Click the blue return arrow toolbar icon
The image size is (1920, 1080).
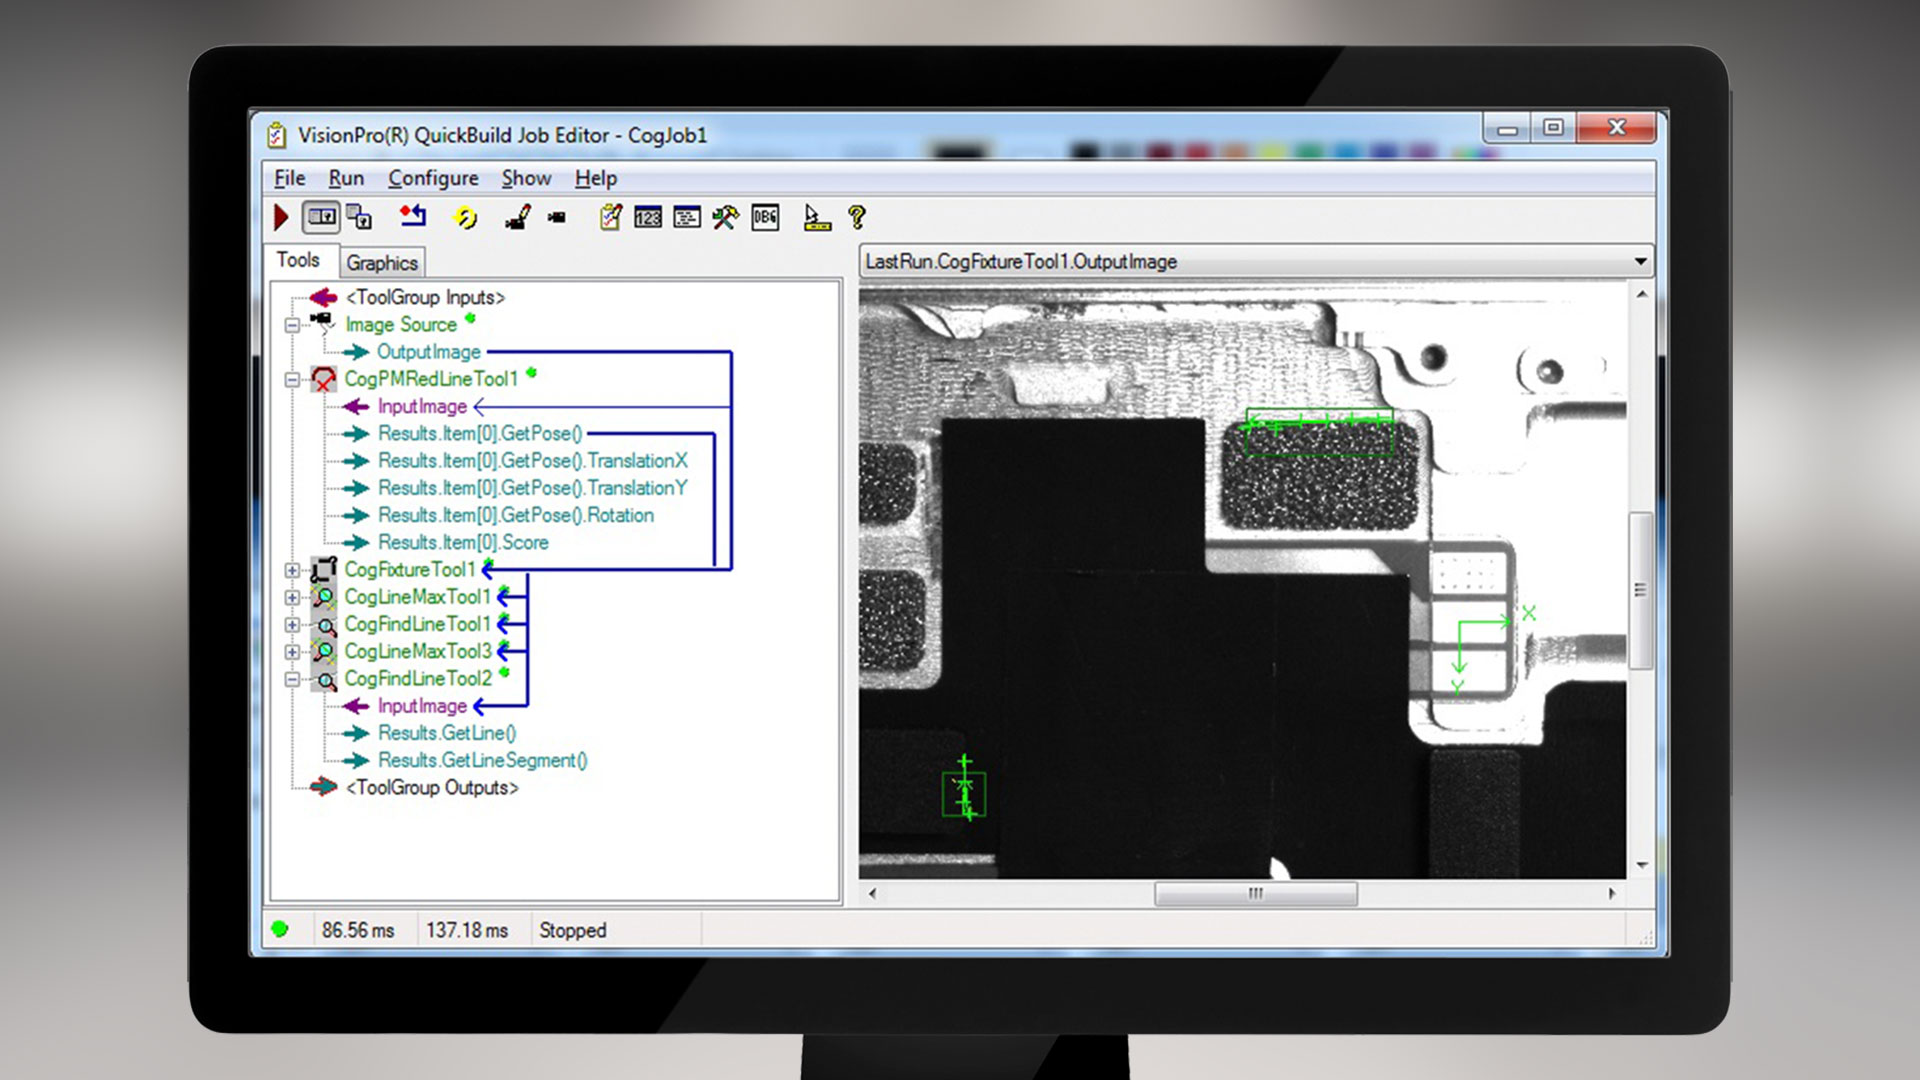pyautogui.click(x=413, y=218)
